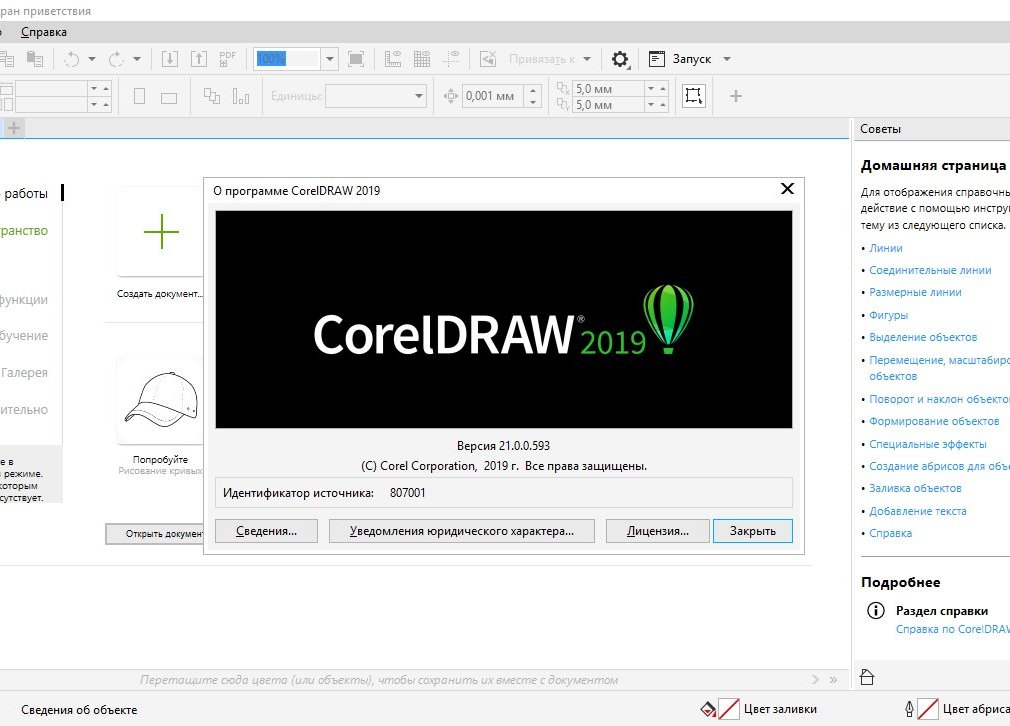
Task: Open the Размерные линии link
Action: (915, 292)
